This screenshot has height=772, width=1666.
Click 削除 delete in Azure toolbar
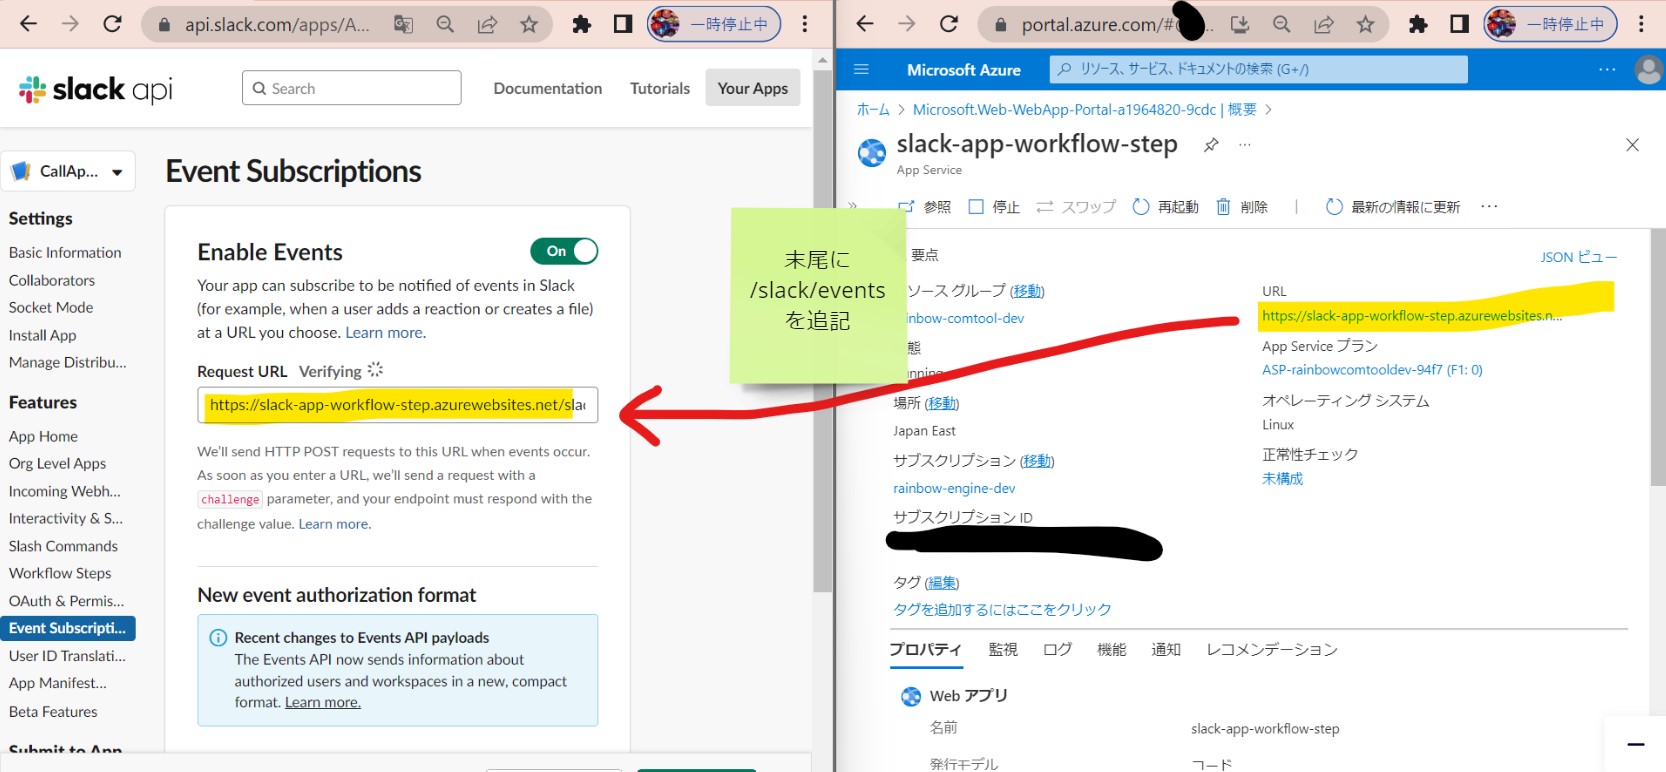click(x=1242, y=207)
